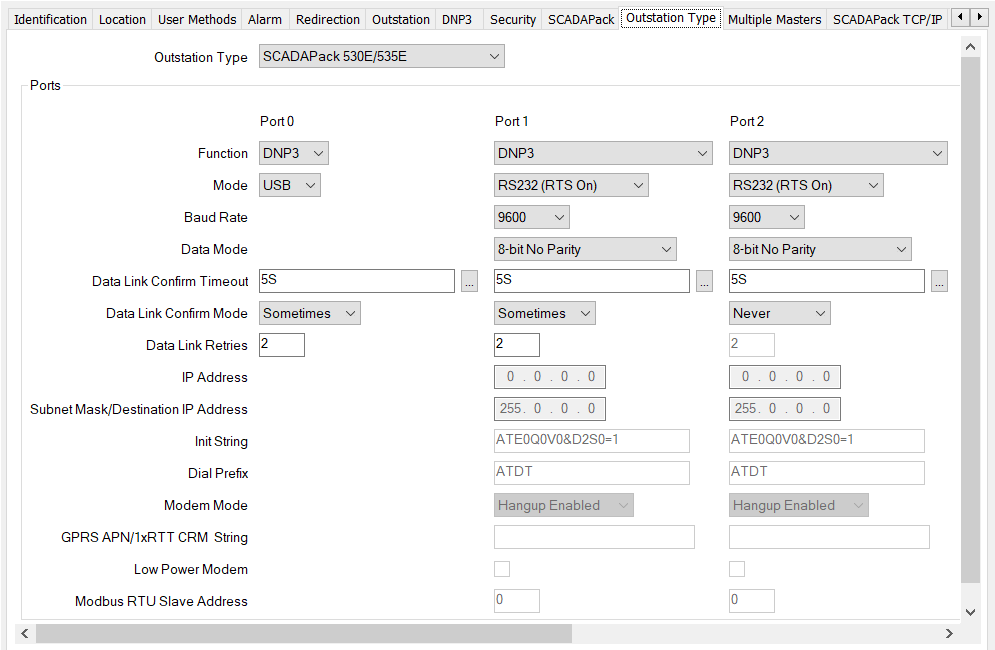Click the Port 2 timeout ellipsis button
995x650 pixels.
pos(939,280)
